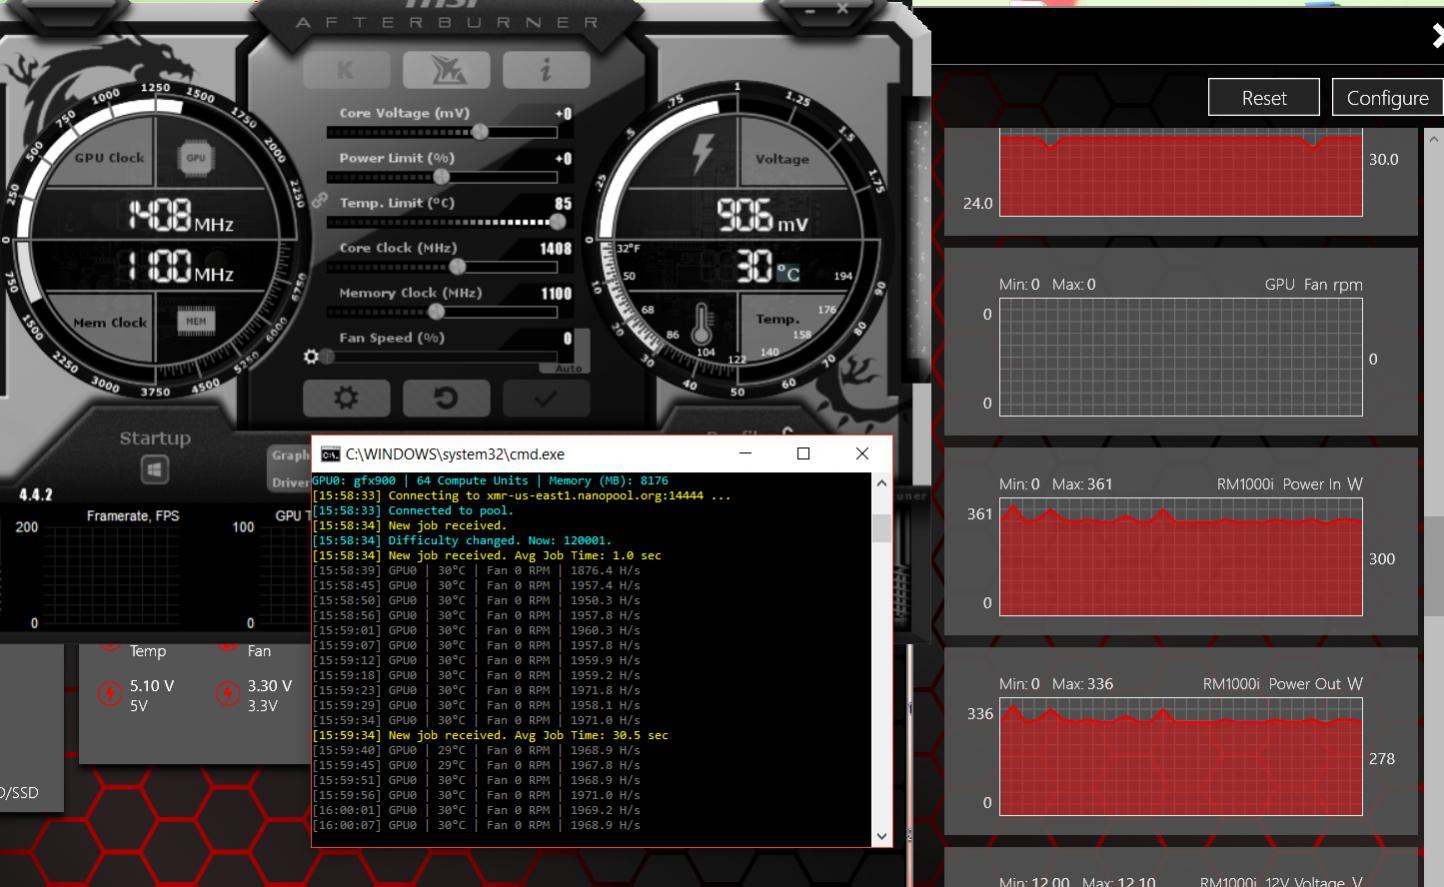Click the "Max: 361" label on Power In
Screen dimensions: 1444x887
pos(1082,484)
